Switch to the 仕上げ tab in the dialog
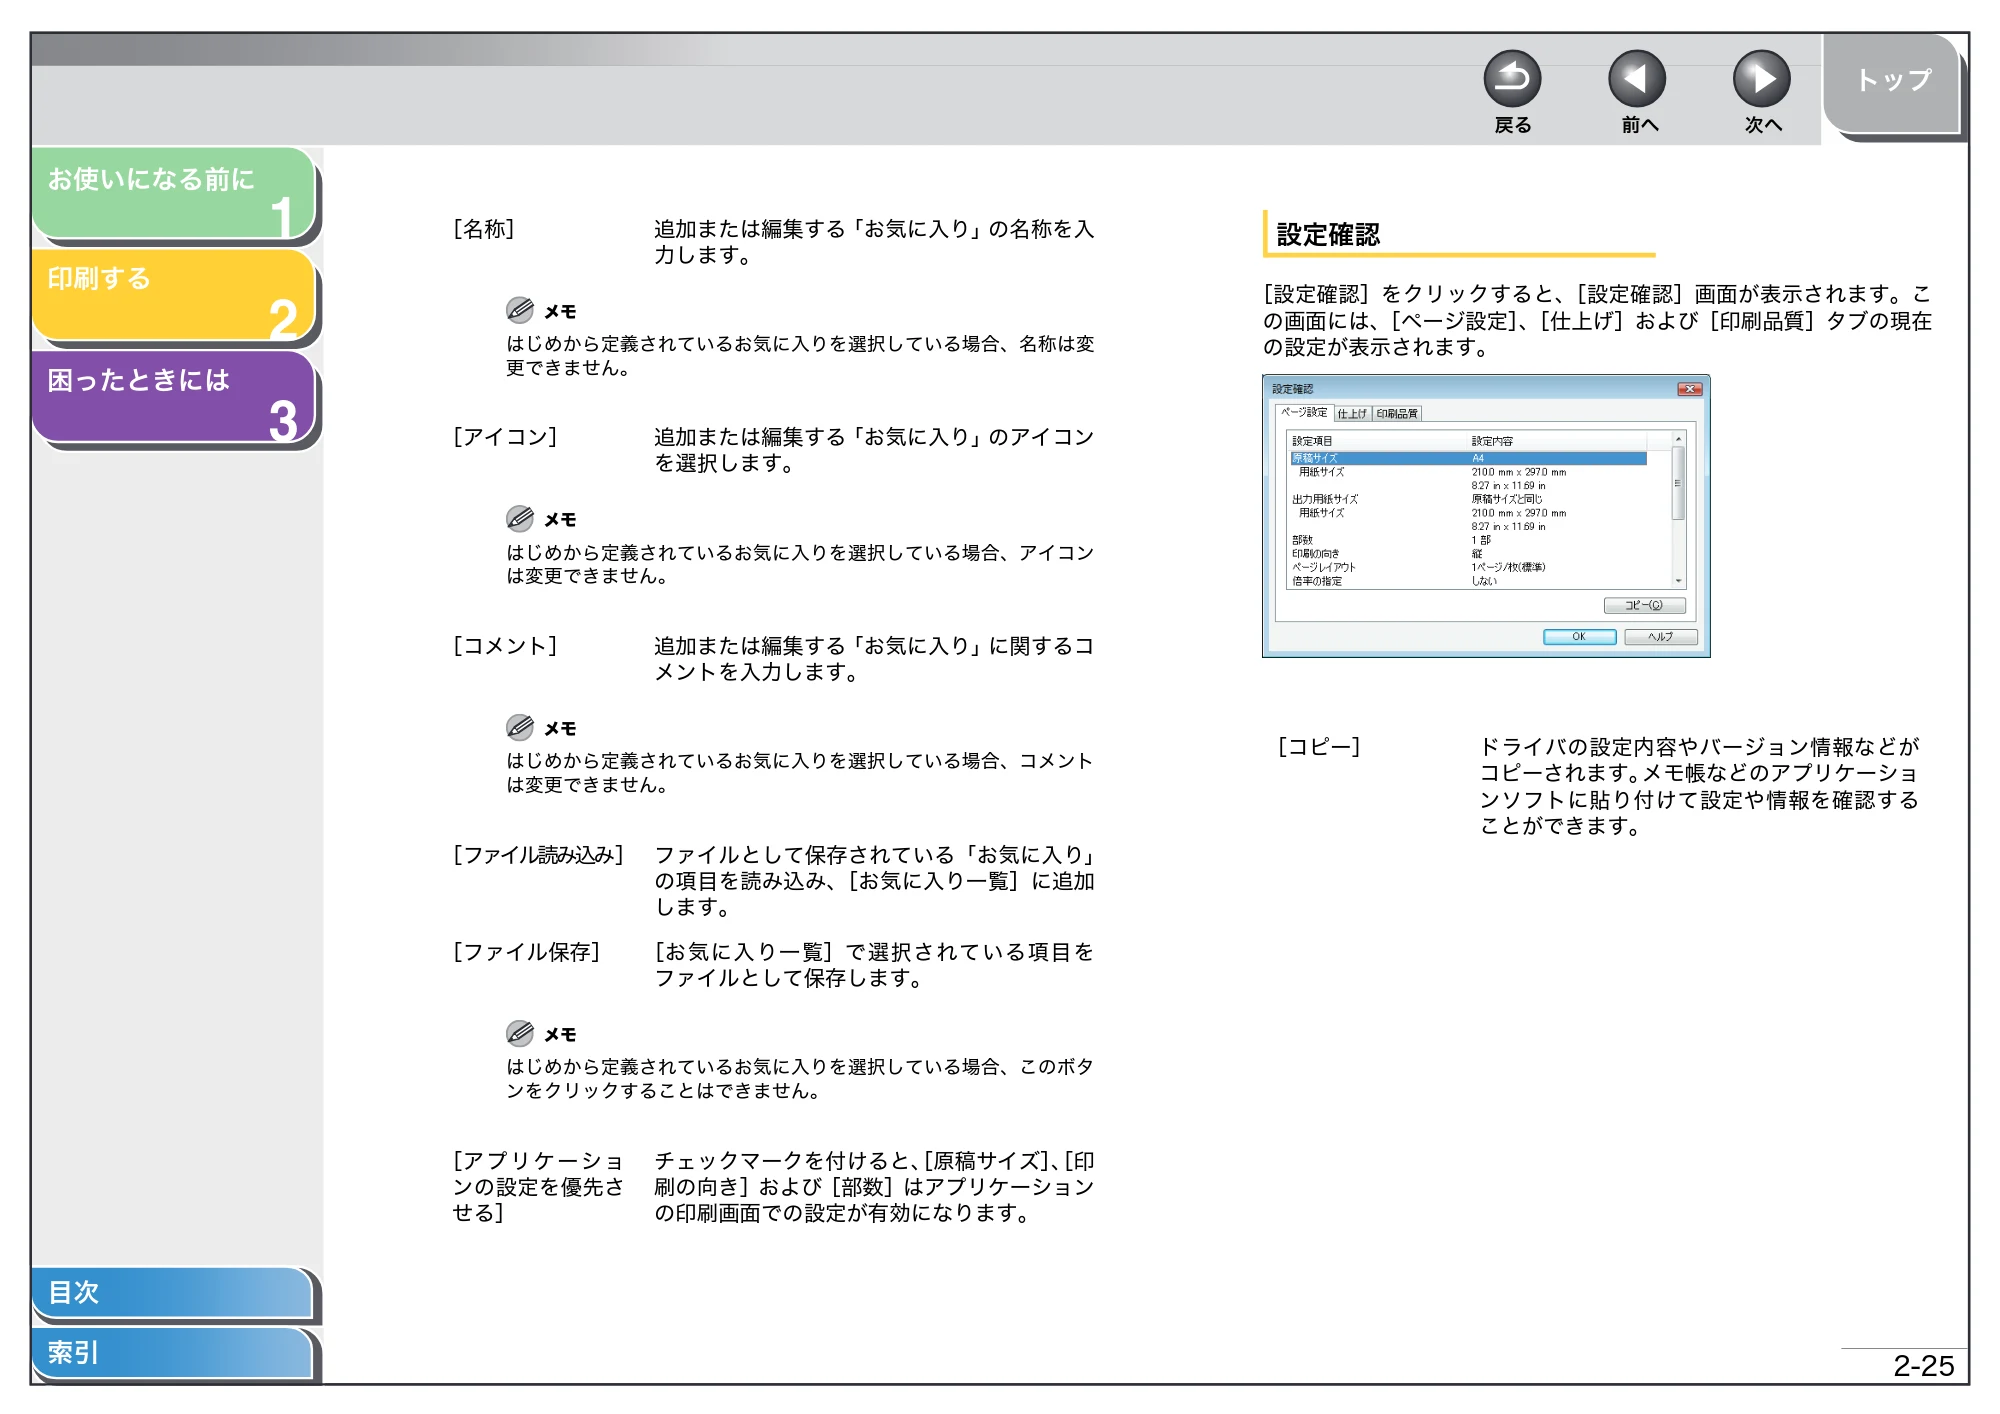Screen dimensions: 2000x1414 [x=1352, y=414]
